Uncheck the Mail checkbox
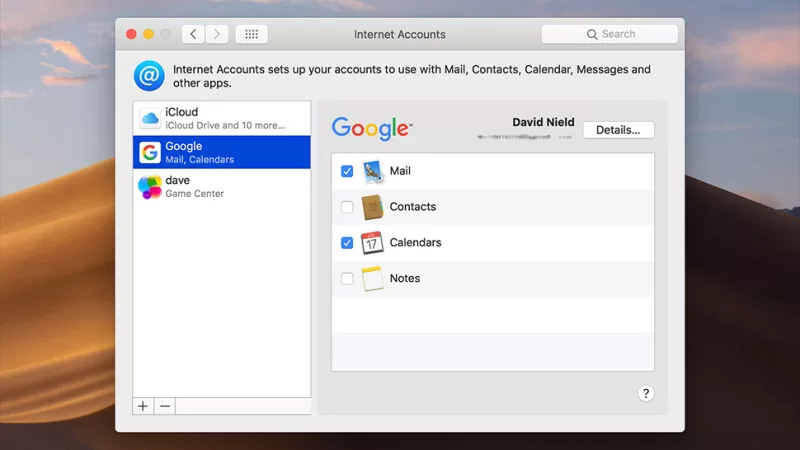The width and height of the screenshot is (800, 450). pos(347,171)
